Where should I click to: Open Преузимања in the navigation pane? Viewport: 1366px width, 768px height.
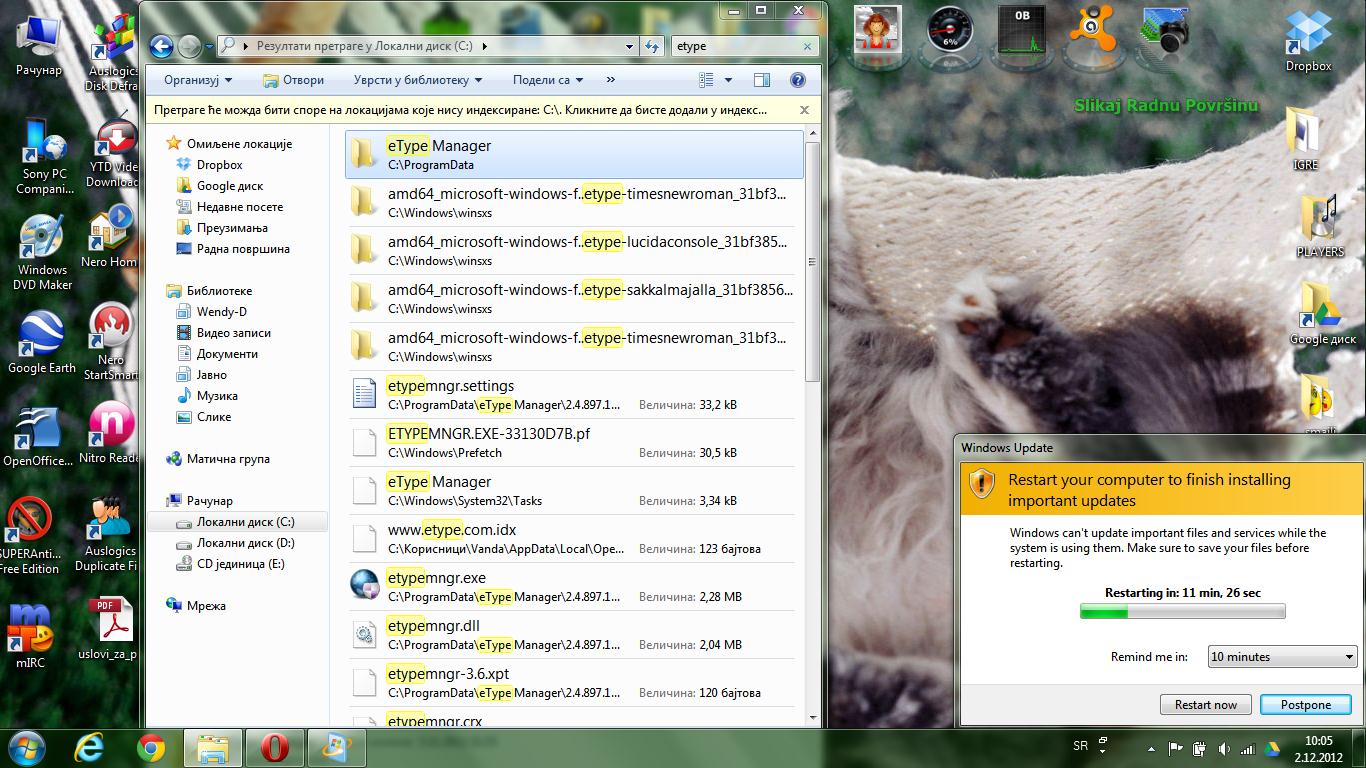click(232, 228)
